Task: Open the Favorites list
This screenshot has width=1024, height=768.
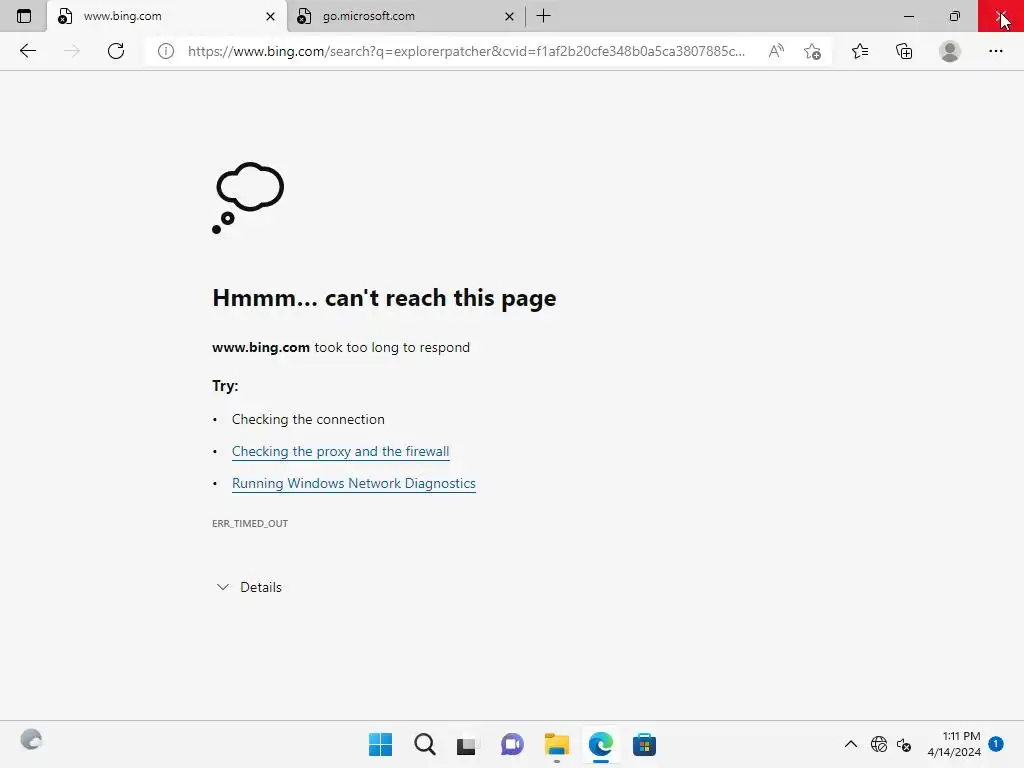Action: tap(859, 51)
